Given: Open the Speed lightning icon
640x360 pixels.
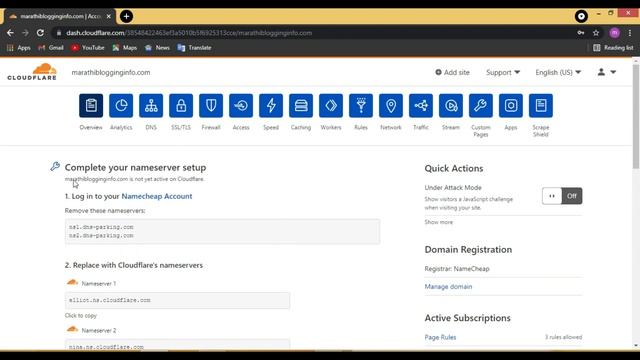Looking at the screenshot, I should click(271, 105).
